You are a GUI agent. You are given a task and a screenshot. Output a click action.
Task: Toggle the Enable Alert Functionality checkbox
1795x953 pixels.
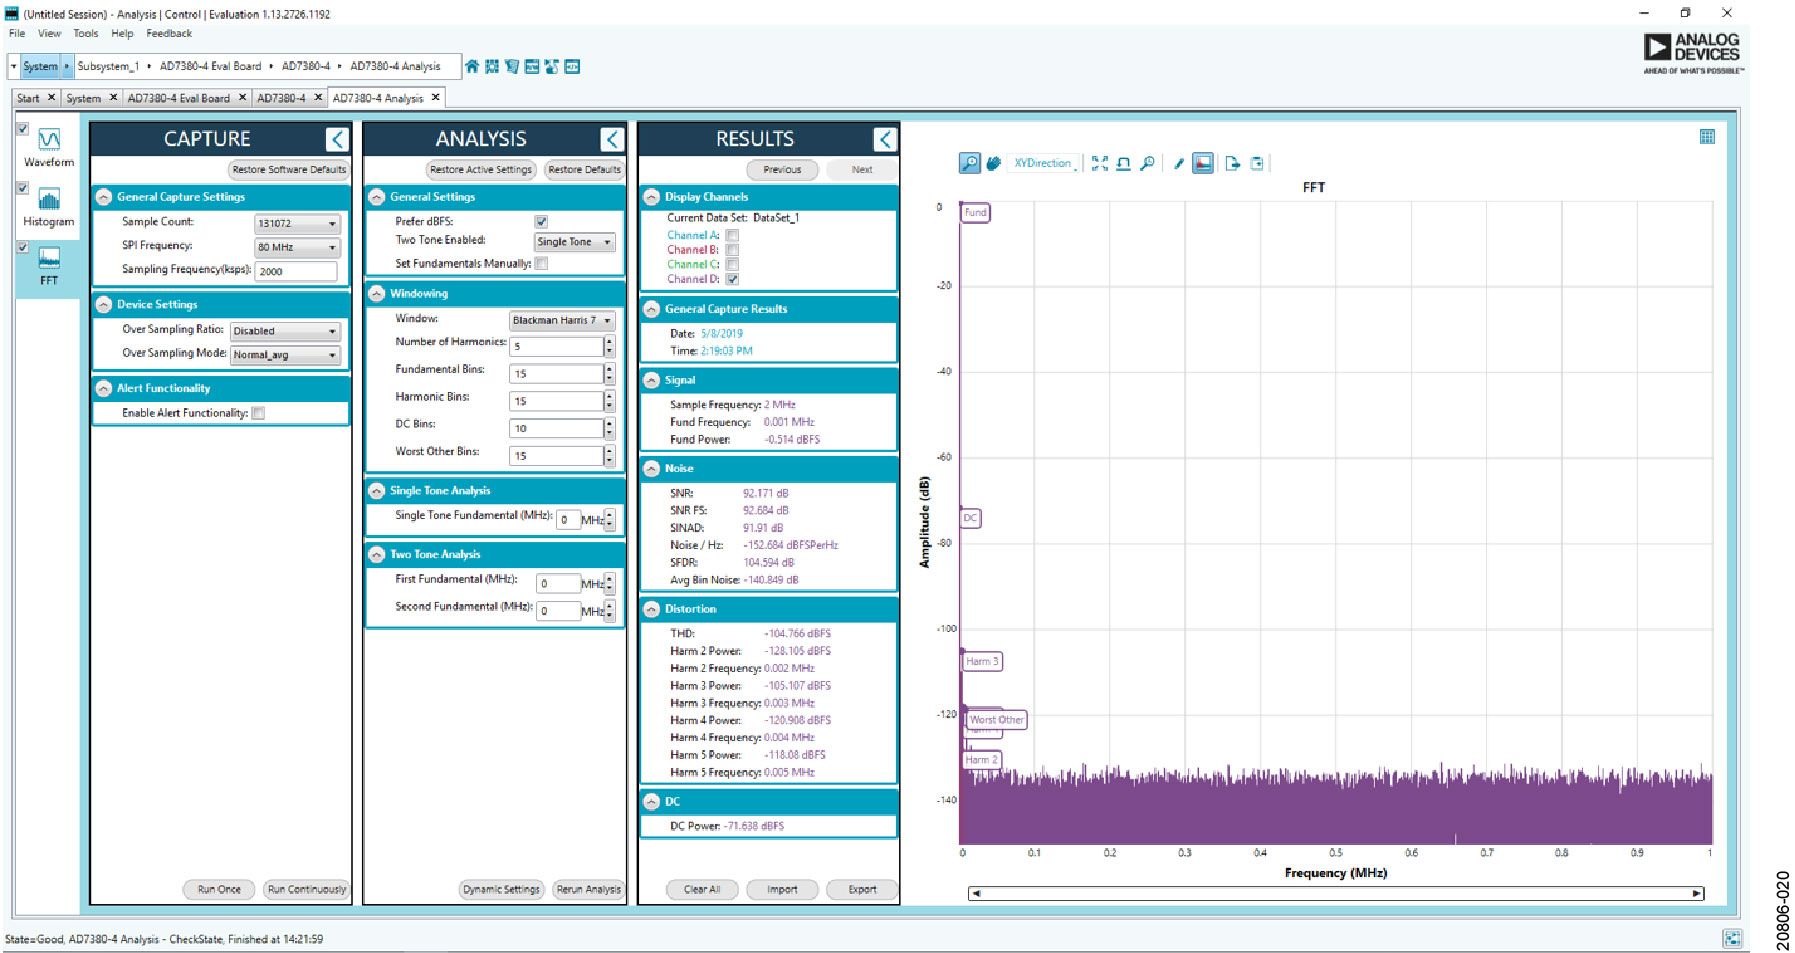[258, 413]
